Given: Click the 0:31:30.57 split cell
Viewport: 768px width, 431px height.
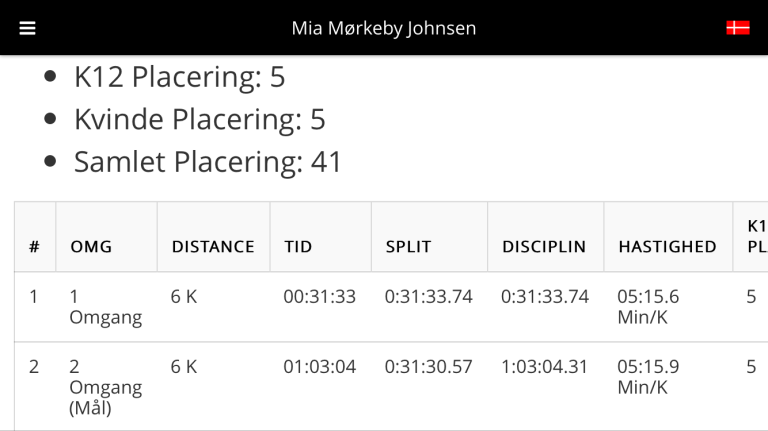Looking at the screenshot, I should tap(428, 367).
